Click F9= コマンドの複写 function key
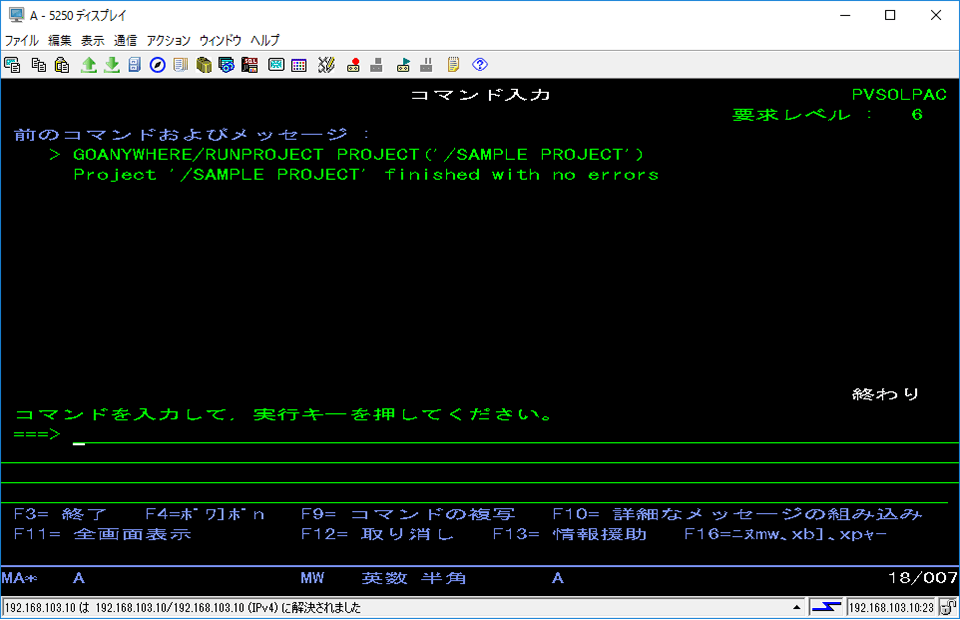Image resolution: width=960 pixels, height=620 pixels. (408, 514)
